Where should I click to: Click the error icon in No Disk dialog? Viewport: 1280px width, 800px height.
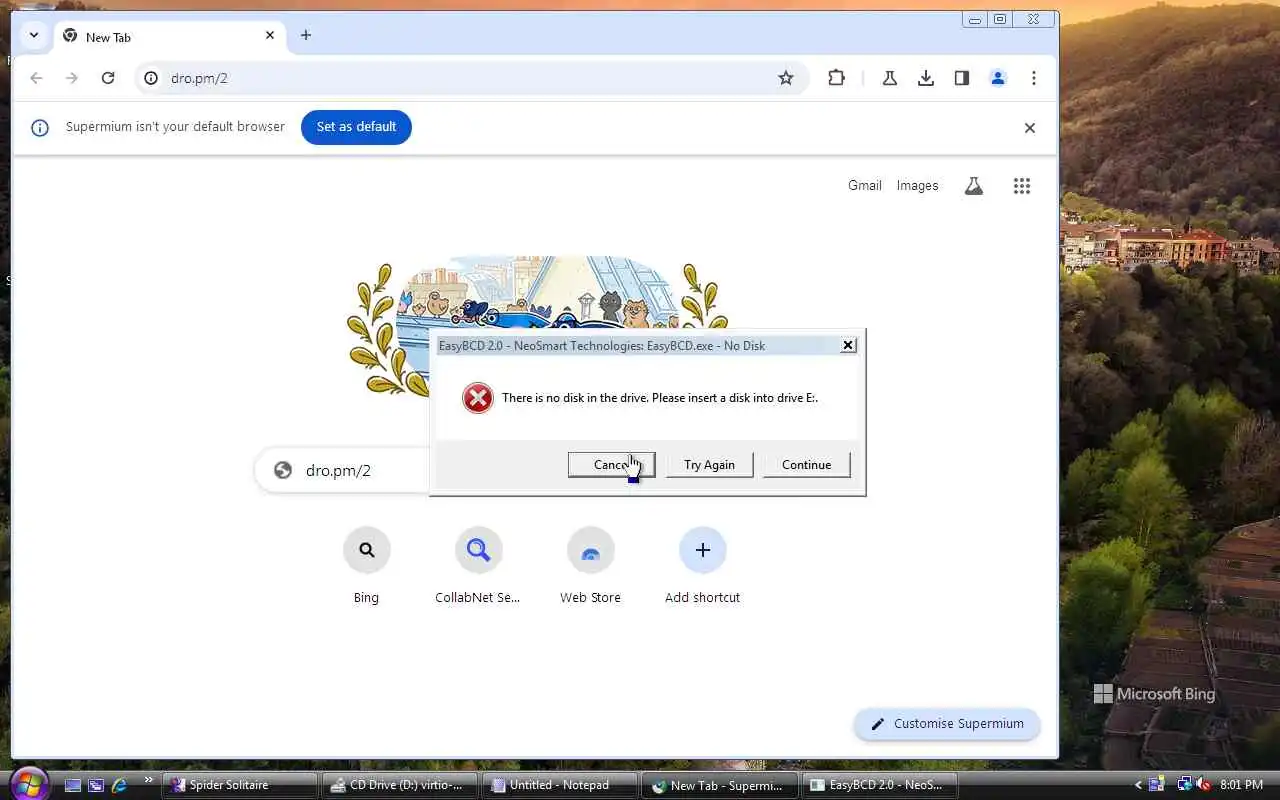click(478, 398)
